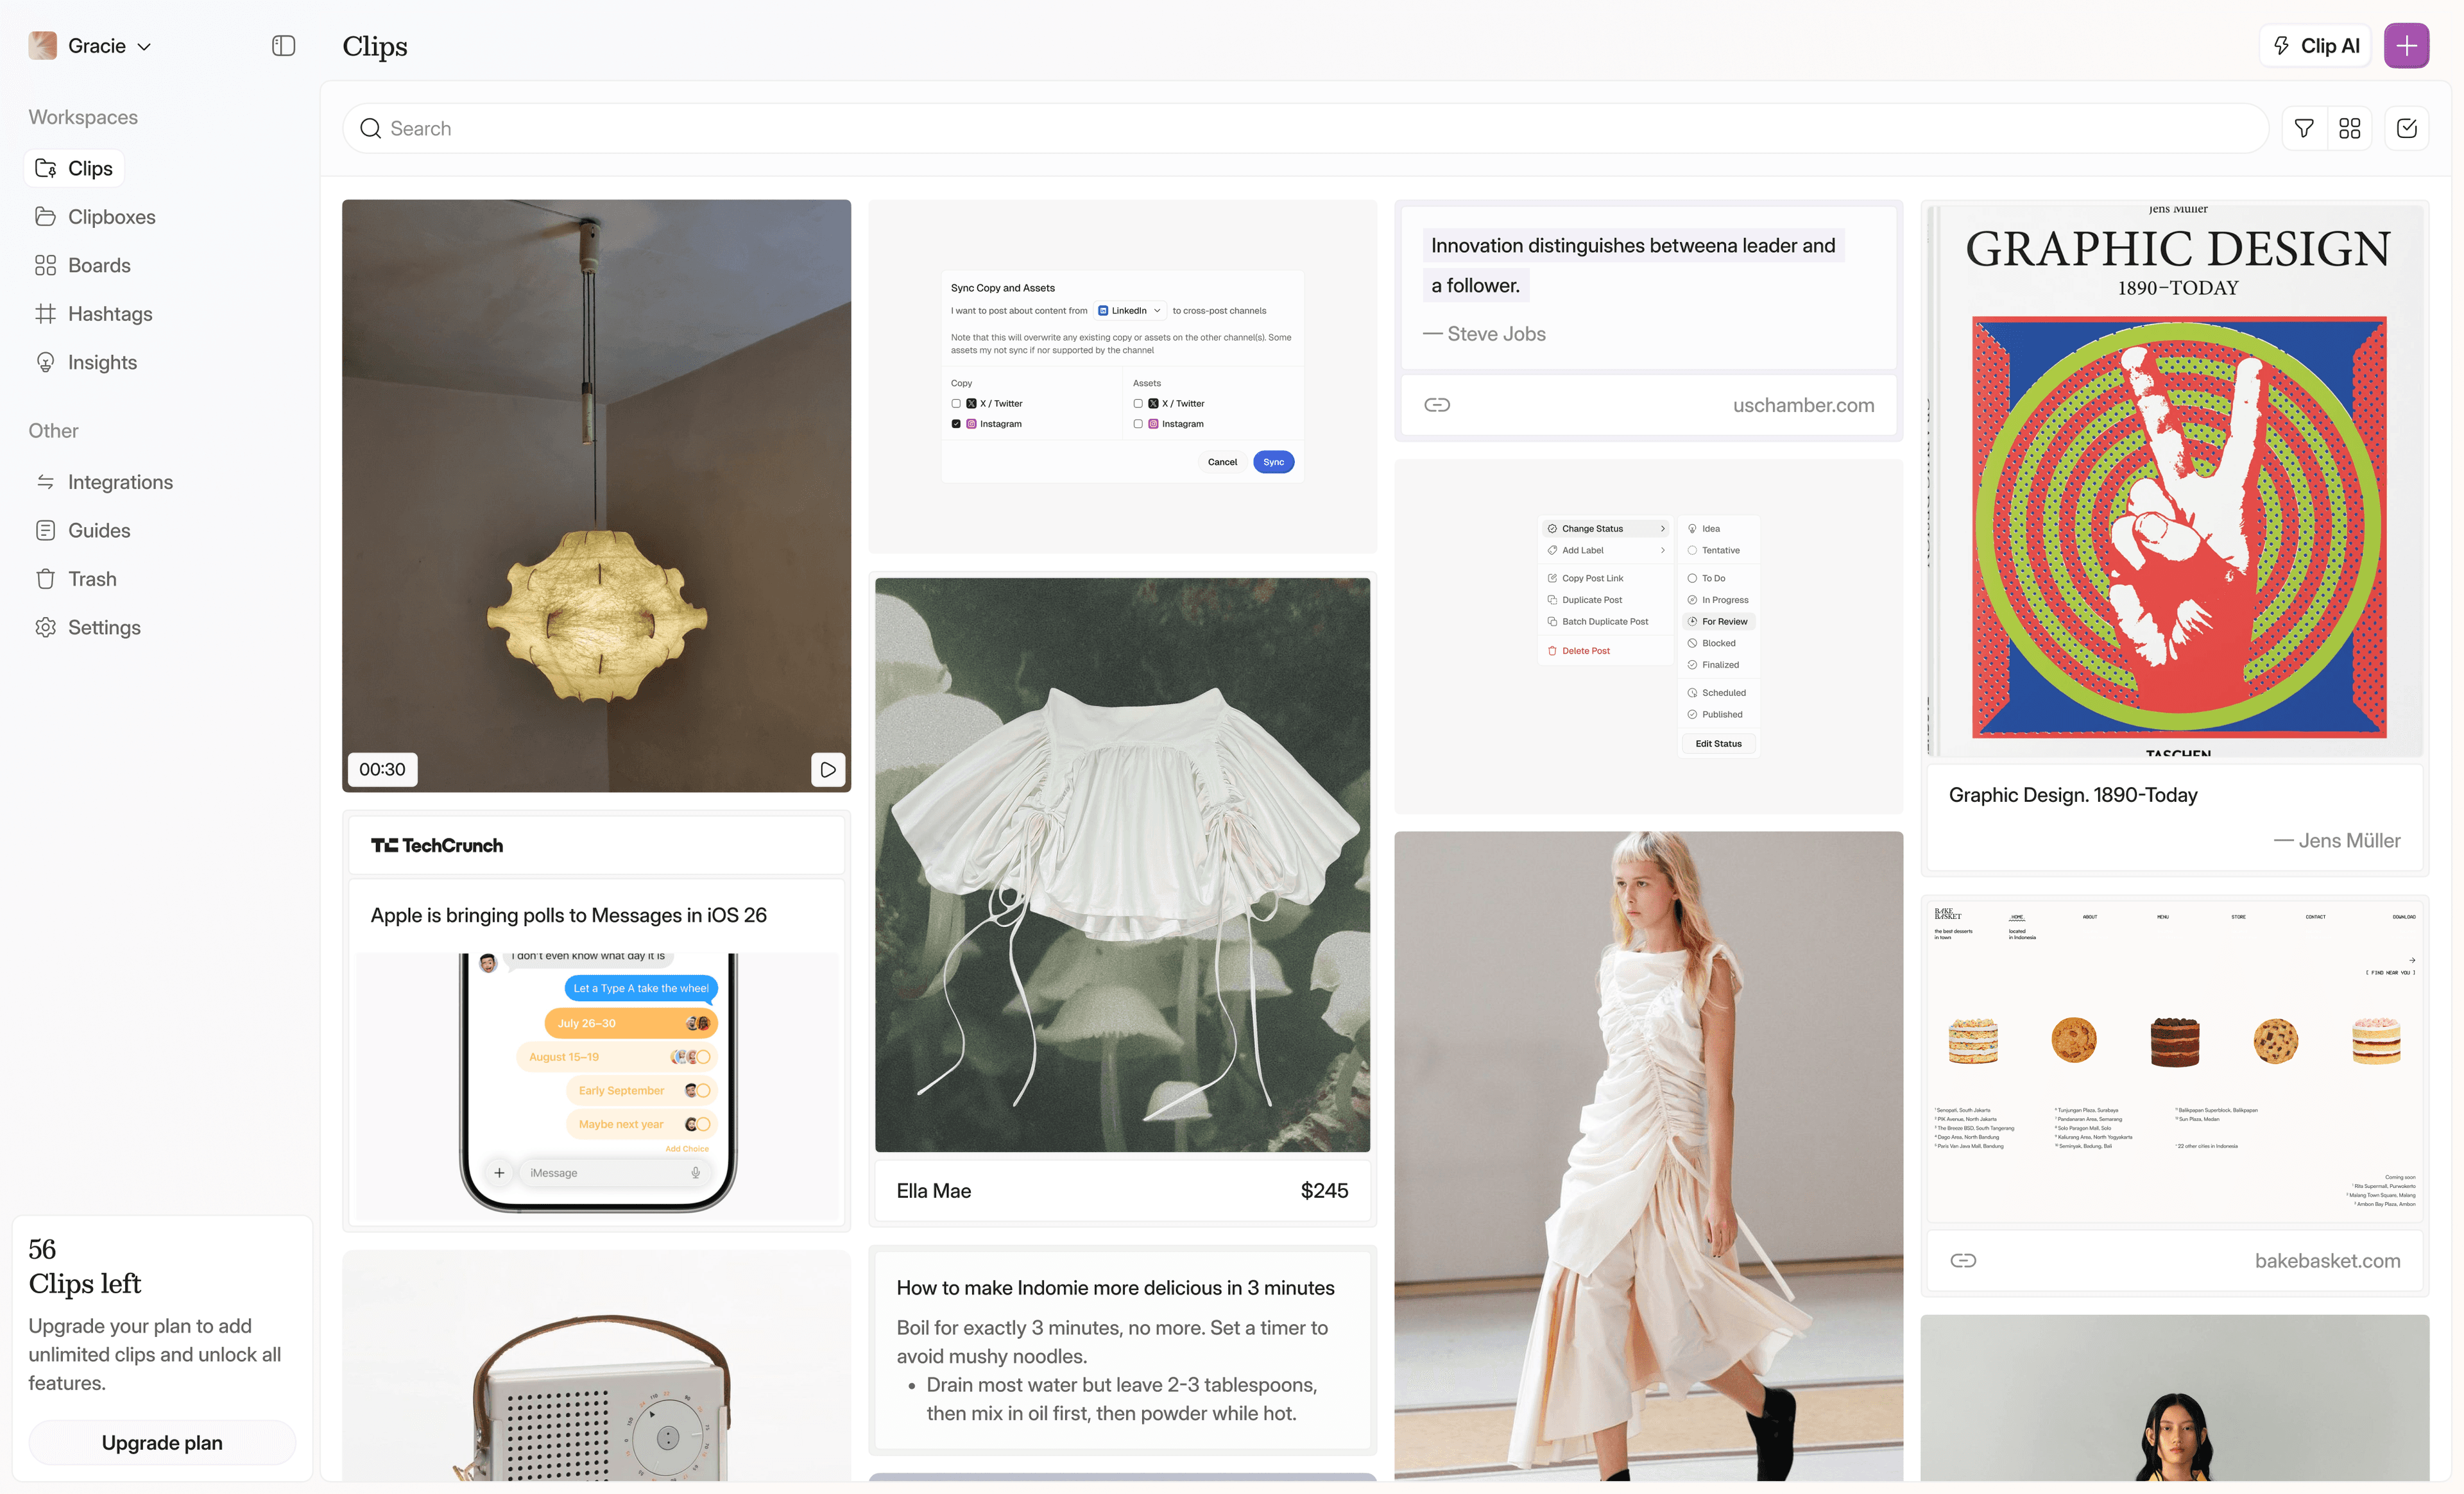Click the link icon on uschamber.com card
Image resolution: width=2464 pixels, height=1494 pixels.
click(x=1436, y=405)
